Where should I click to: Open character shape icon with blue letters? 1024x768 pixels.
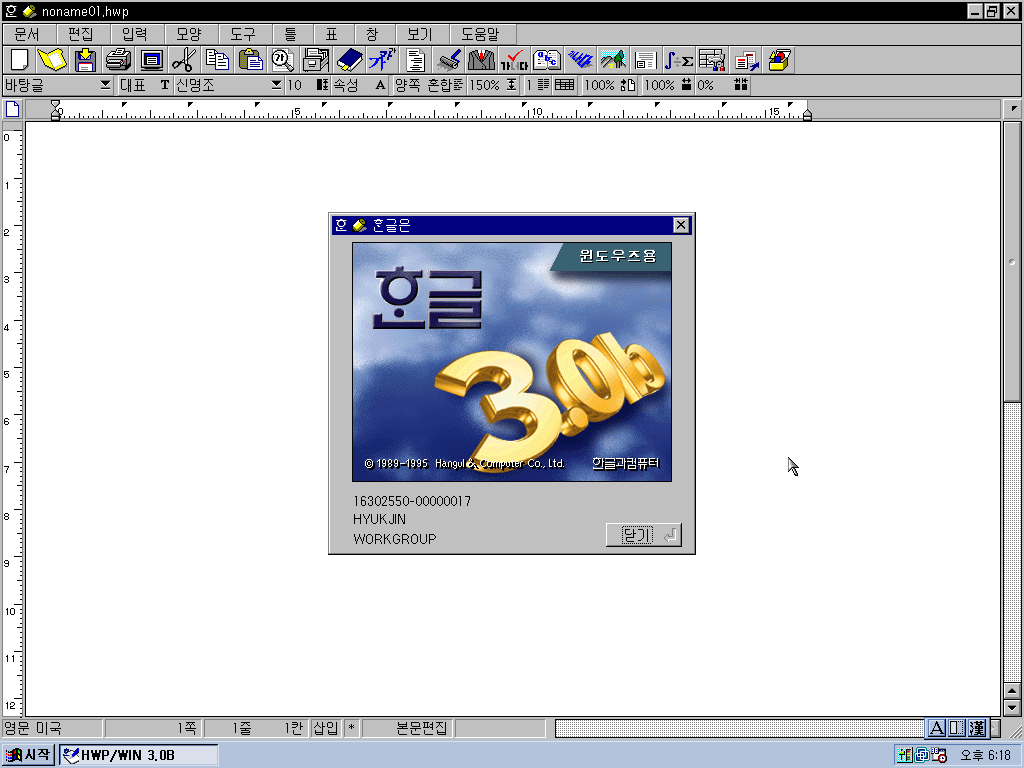tap(382, 60)
